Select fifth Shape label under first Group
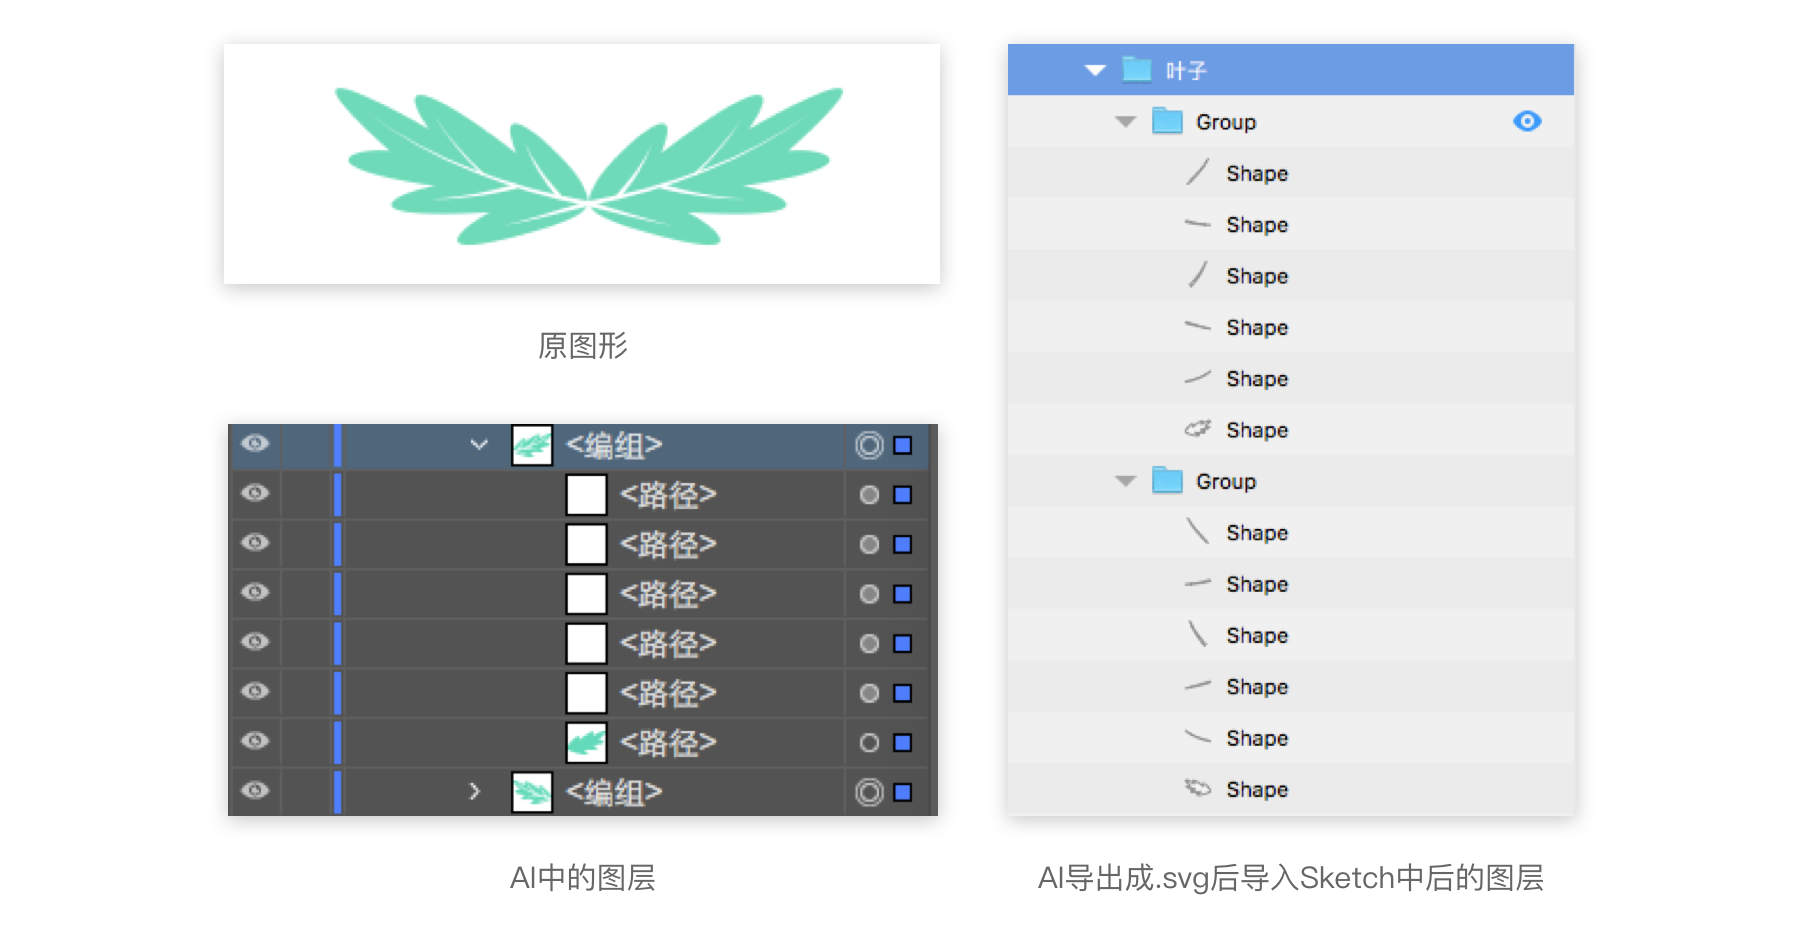 coord(1257,378)
